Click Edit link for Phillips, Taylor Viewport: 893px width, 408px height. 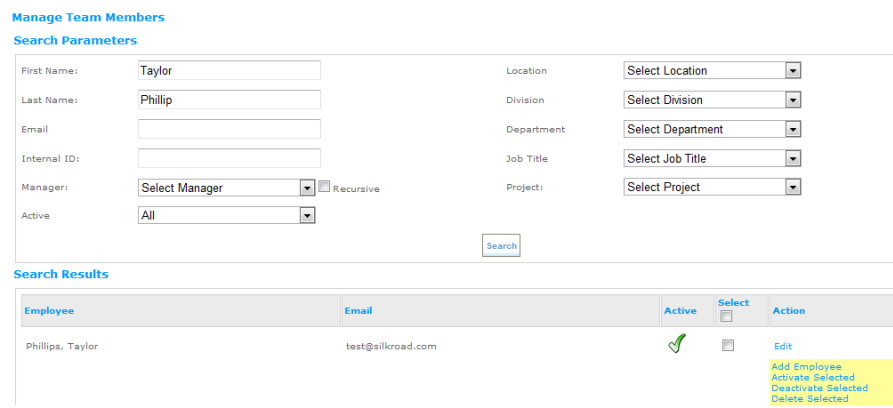point(783,346)
